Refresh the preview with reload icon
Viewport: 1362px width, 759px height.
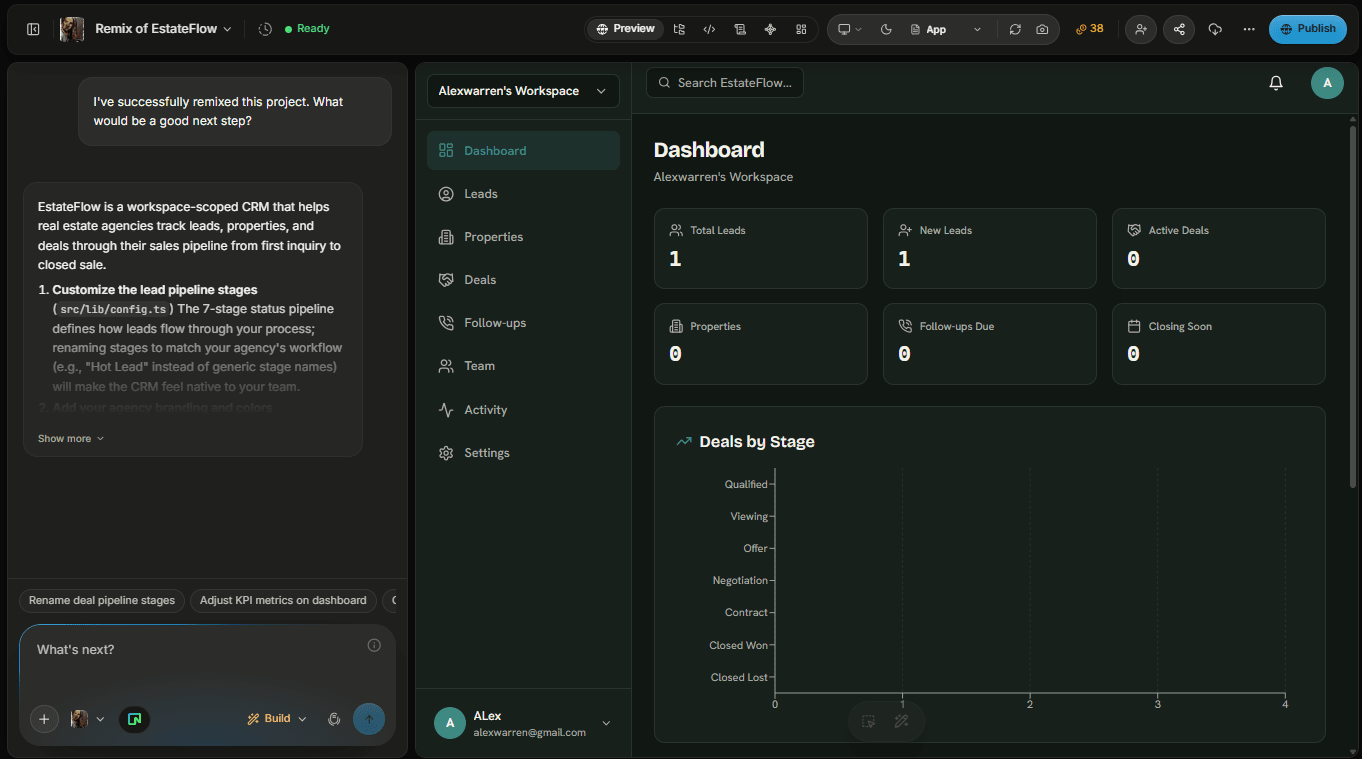[1015, 29]
